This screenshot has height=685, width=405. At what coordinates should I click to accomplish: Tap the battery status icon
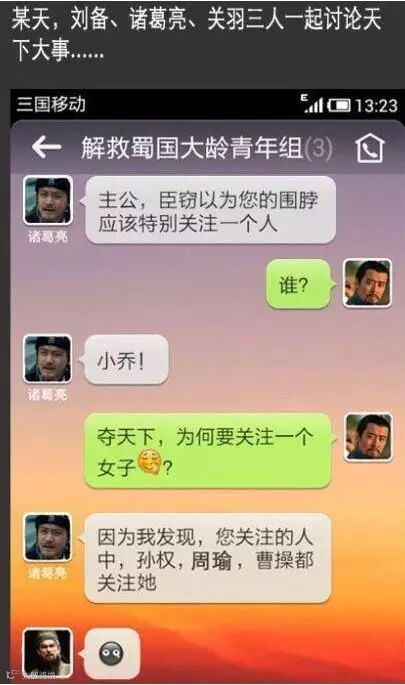click(x=339, y=105)
